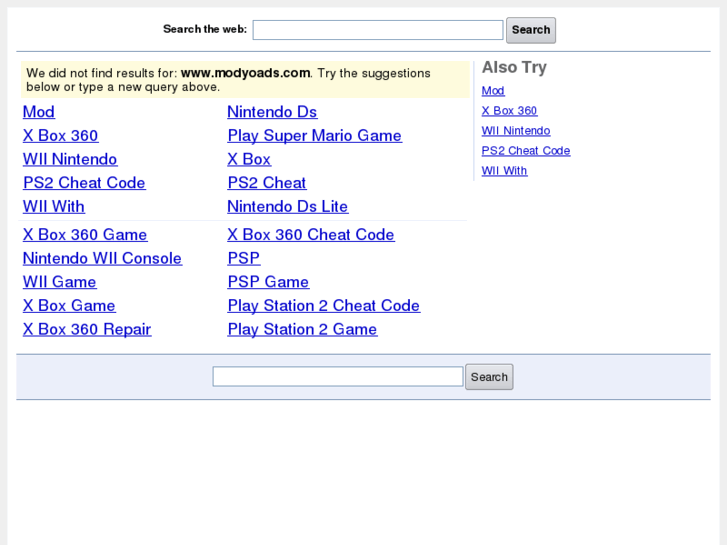Open the large X Box 360 link

pyautogui.click(x=61, y=135)
